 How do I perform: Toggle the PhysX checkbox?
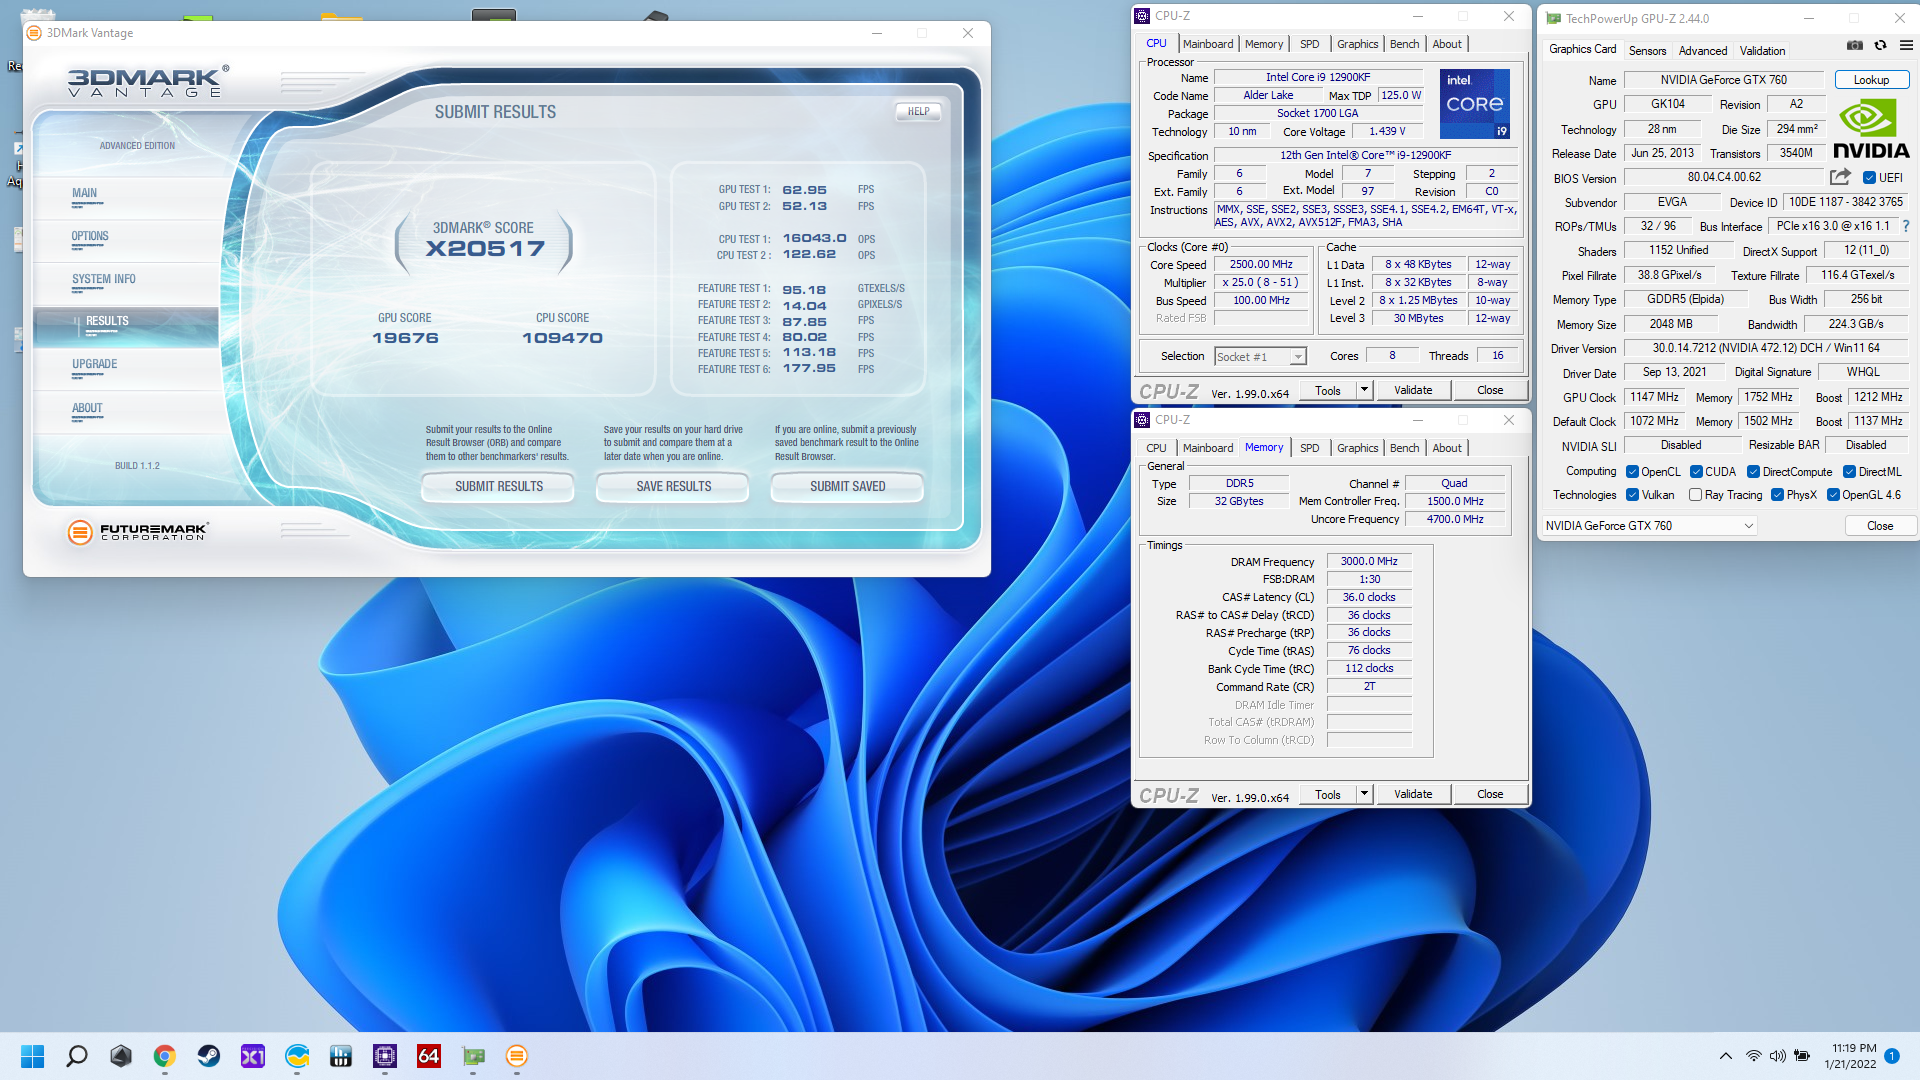pos(1777,495)
